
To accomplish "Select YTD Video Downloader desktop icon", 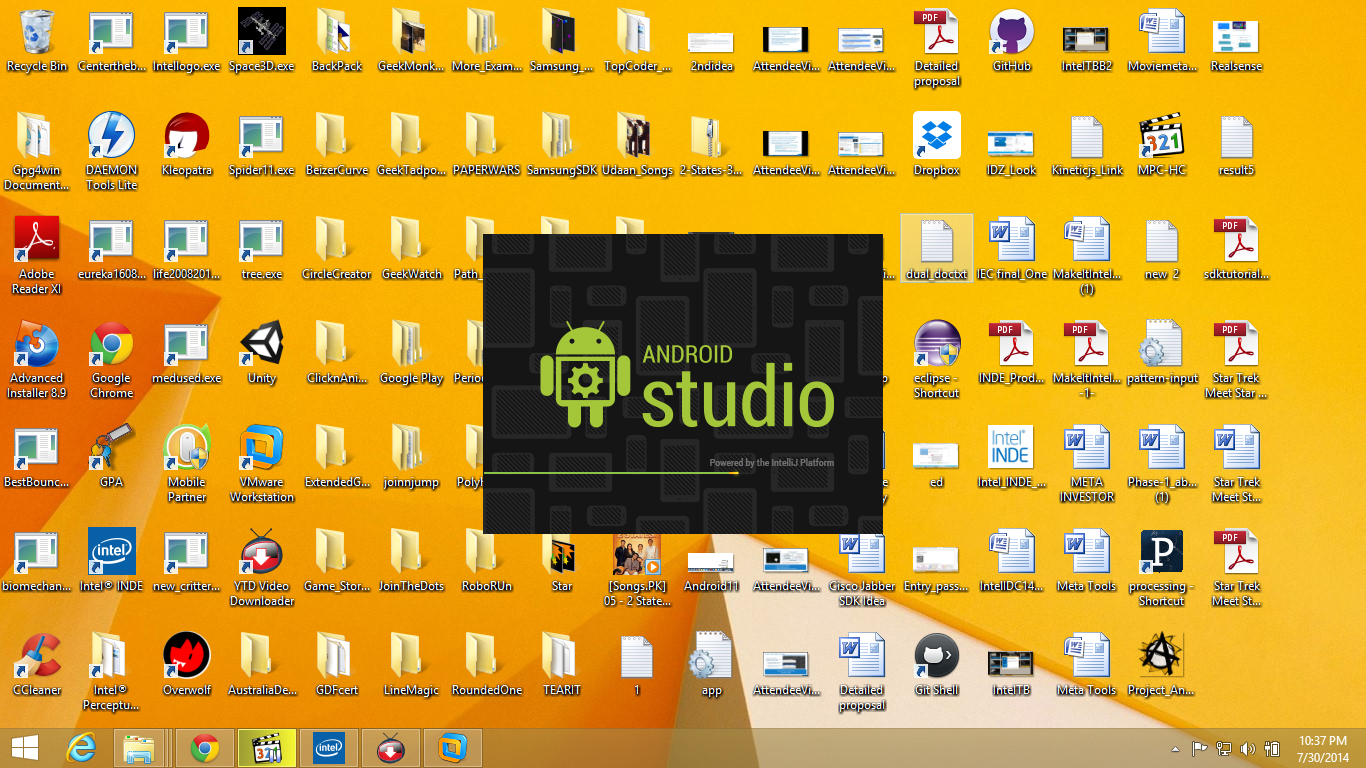I will tap(262, 568).
